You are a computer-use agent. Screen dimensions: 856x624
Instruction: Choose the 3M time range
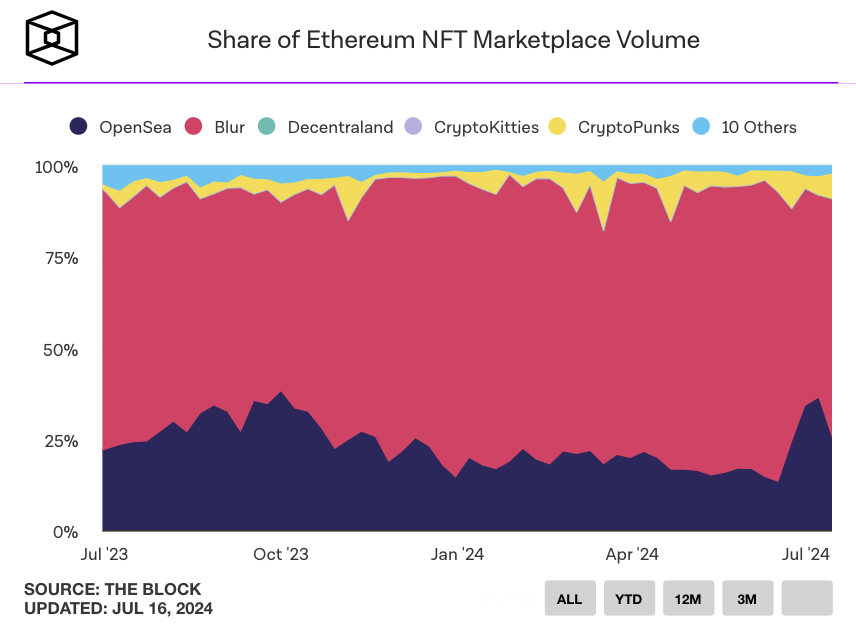point(747,598)
